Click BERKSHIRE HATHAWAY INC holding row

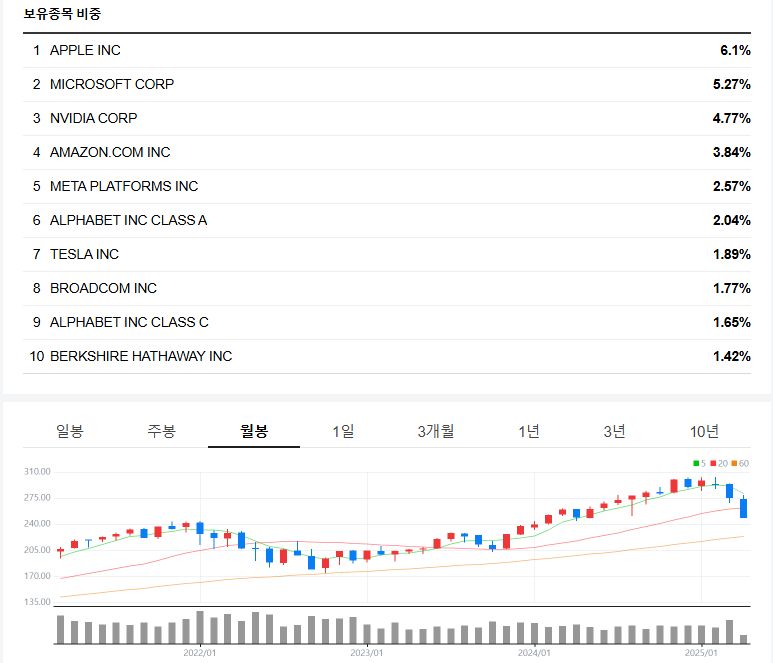coord(387,356)
